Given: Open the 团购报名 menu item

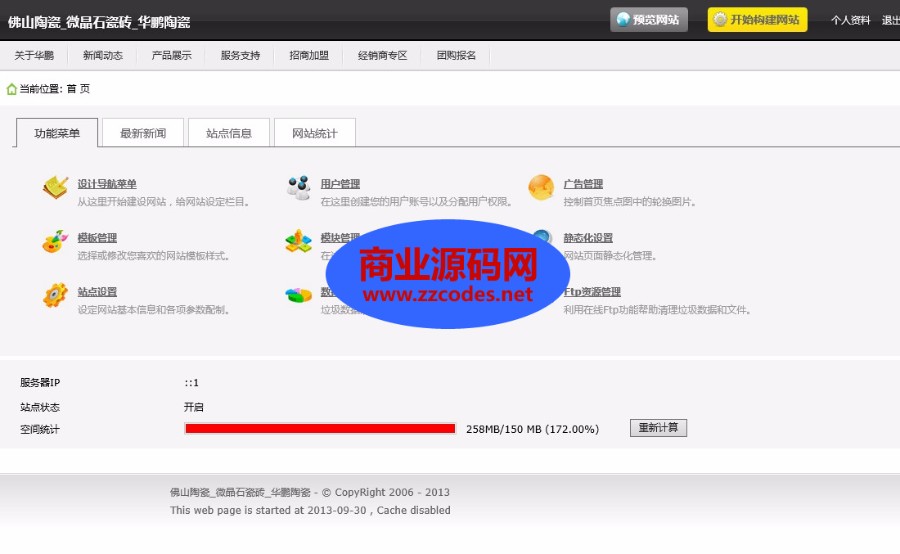Looking at the screenshot, I should click(456, 56).
